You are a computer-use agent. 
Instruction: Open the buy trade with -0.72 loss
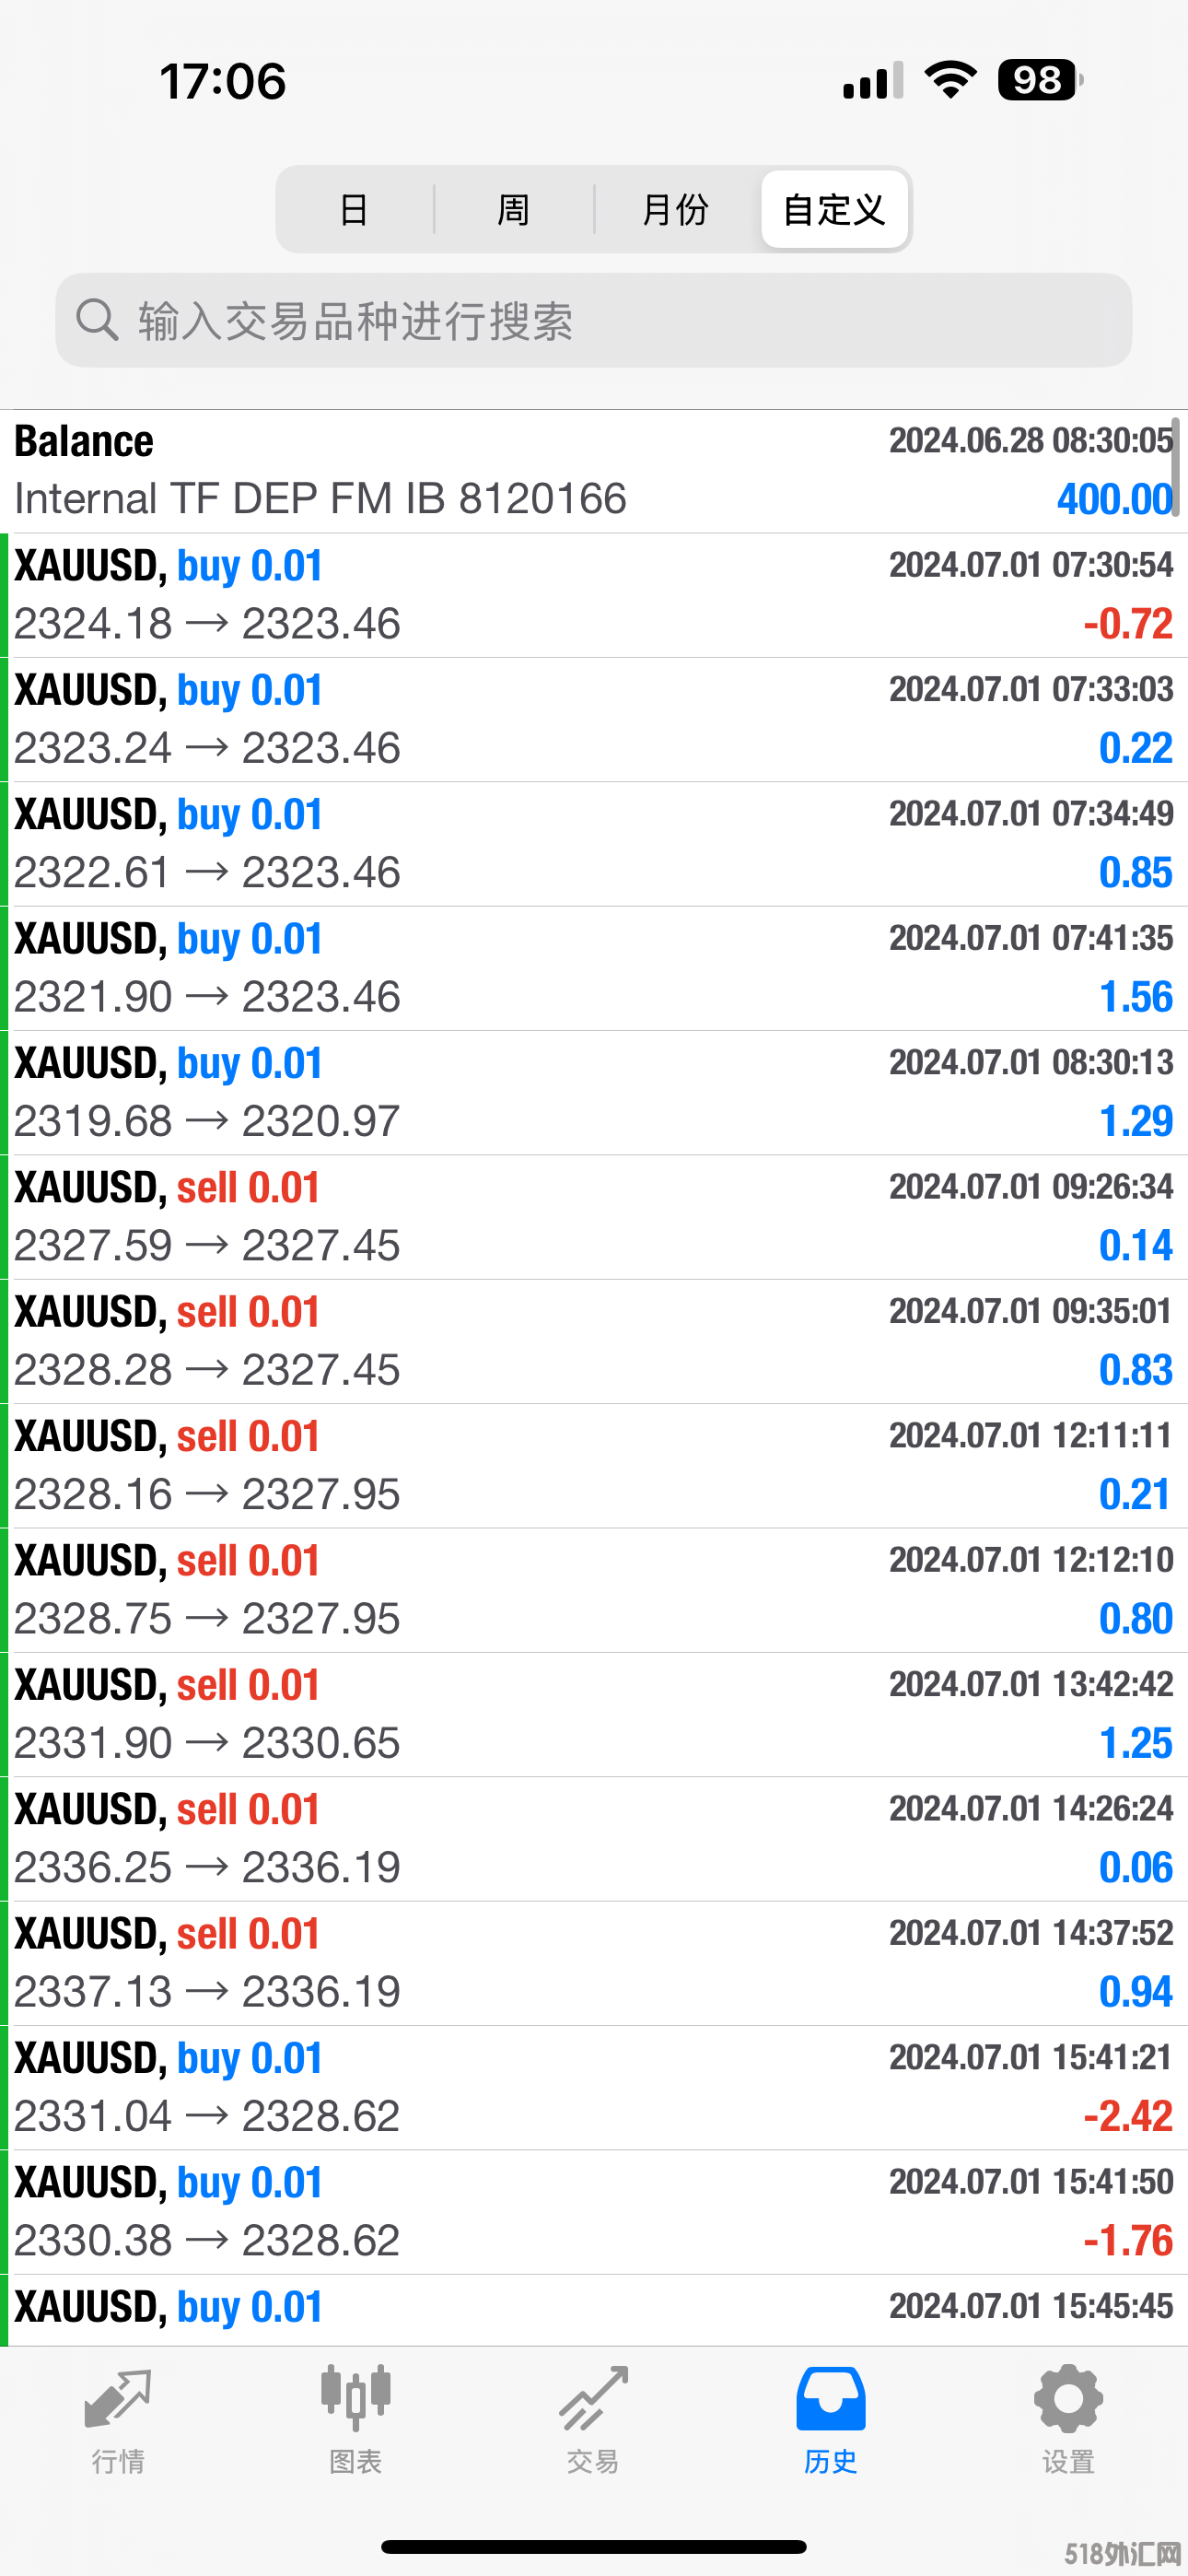(x=594, y=595)
